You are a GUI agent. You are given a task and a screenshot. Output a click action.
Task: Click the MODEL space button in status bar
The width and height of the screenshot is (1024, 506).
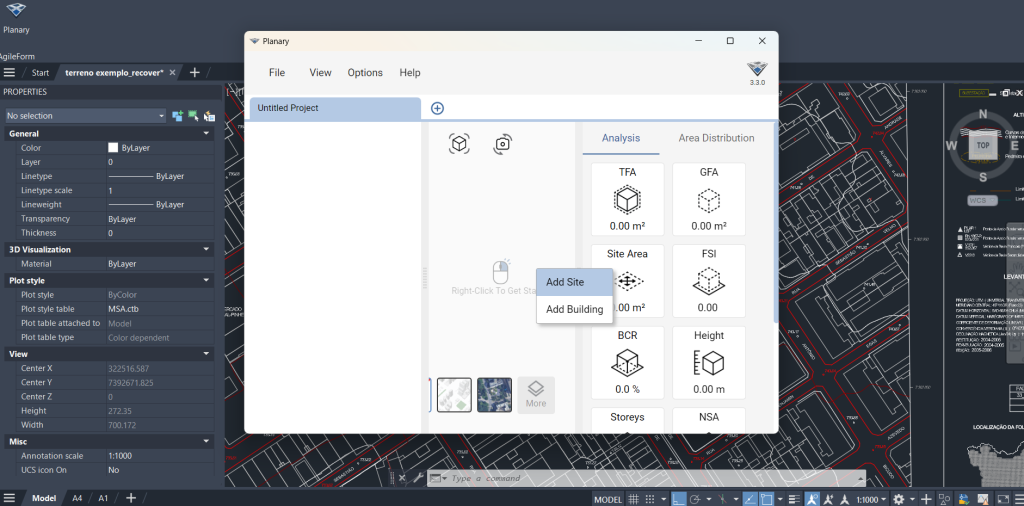[x=608, y=499]
